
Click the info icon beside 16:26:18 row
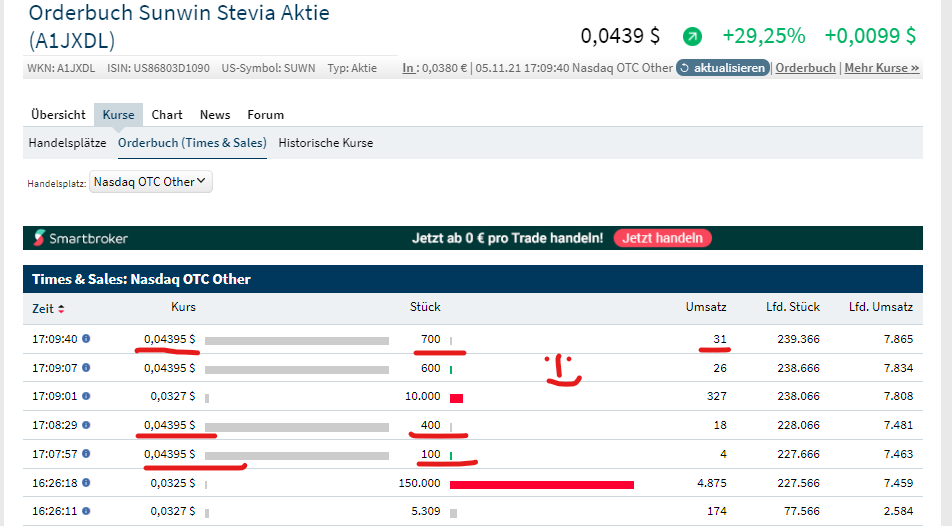pos(86,483)
